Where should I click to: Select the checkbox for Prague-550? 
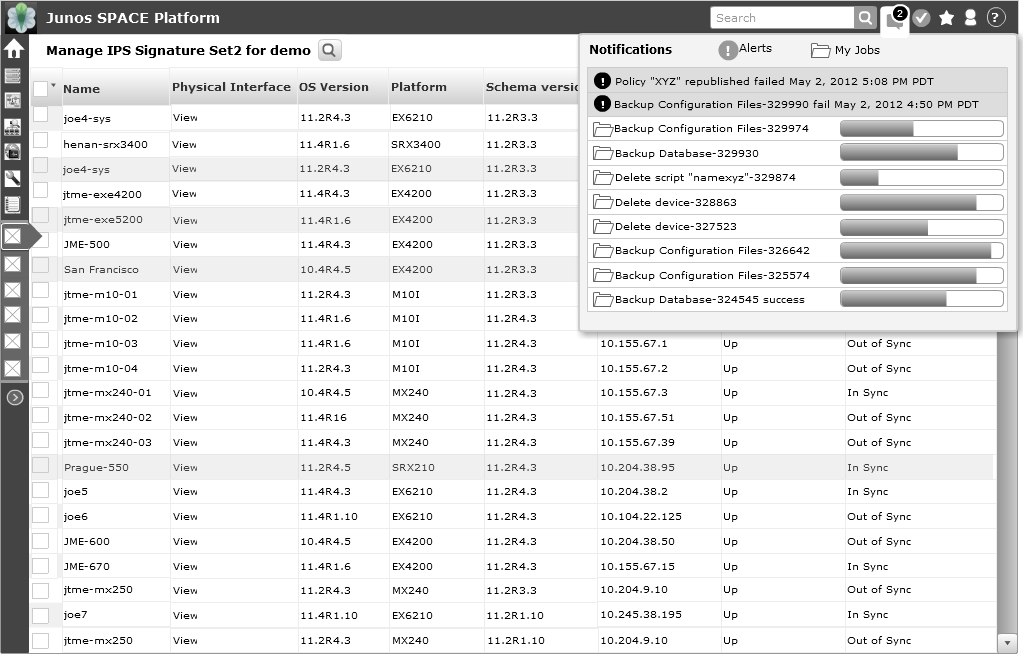coord(40,465)
